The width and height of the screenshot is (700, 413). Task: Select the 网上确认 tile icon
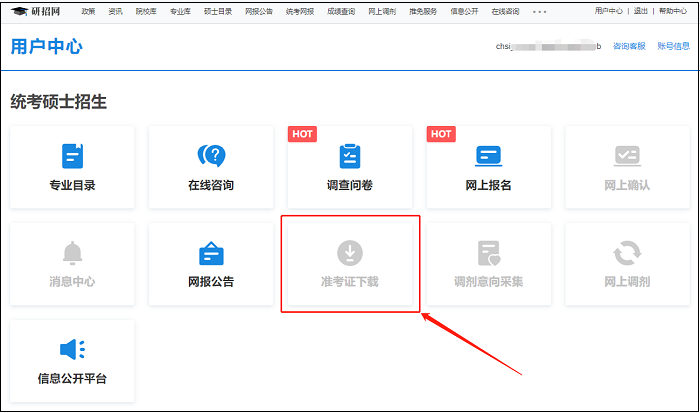[627, 156]
